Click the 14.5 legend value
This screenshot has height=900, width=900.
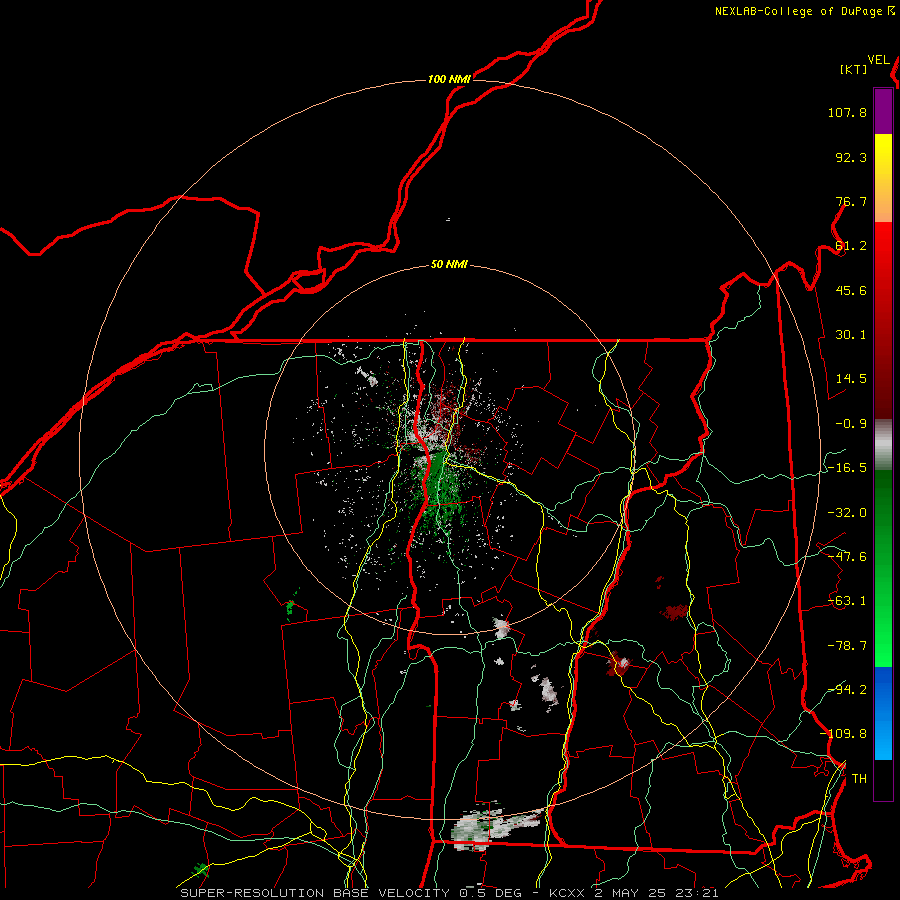[851, 379]
